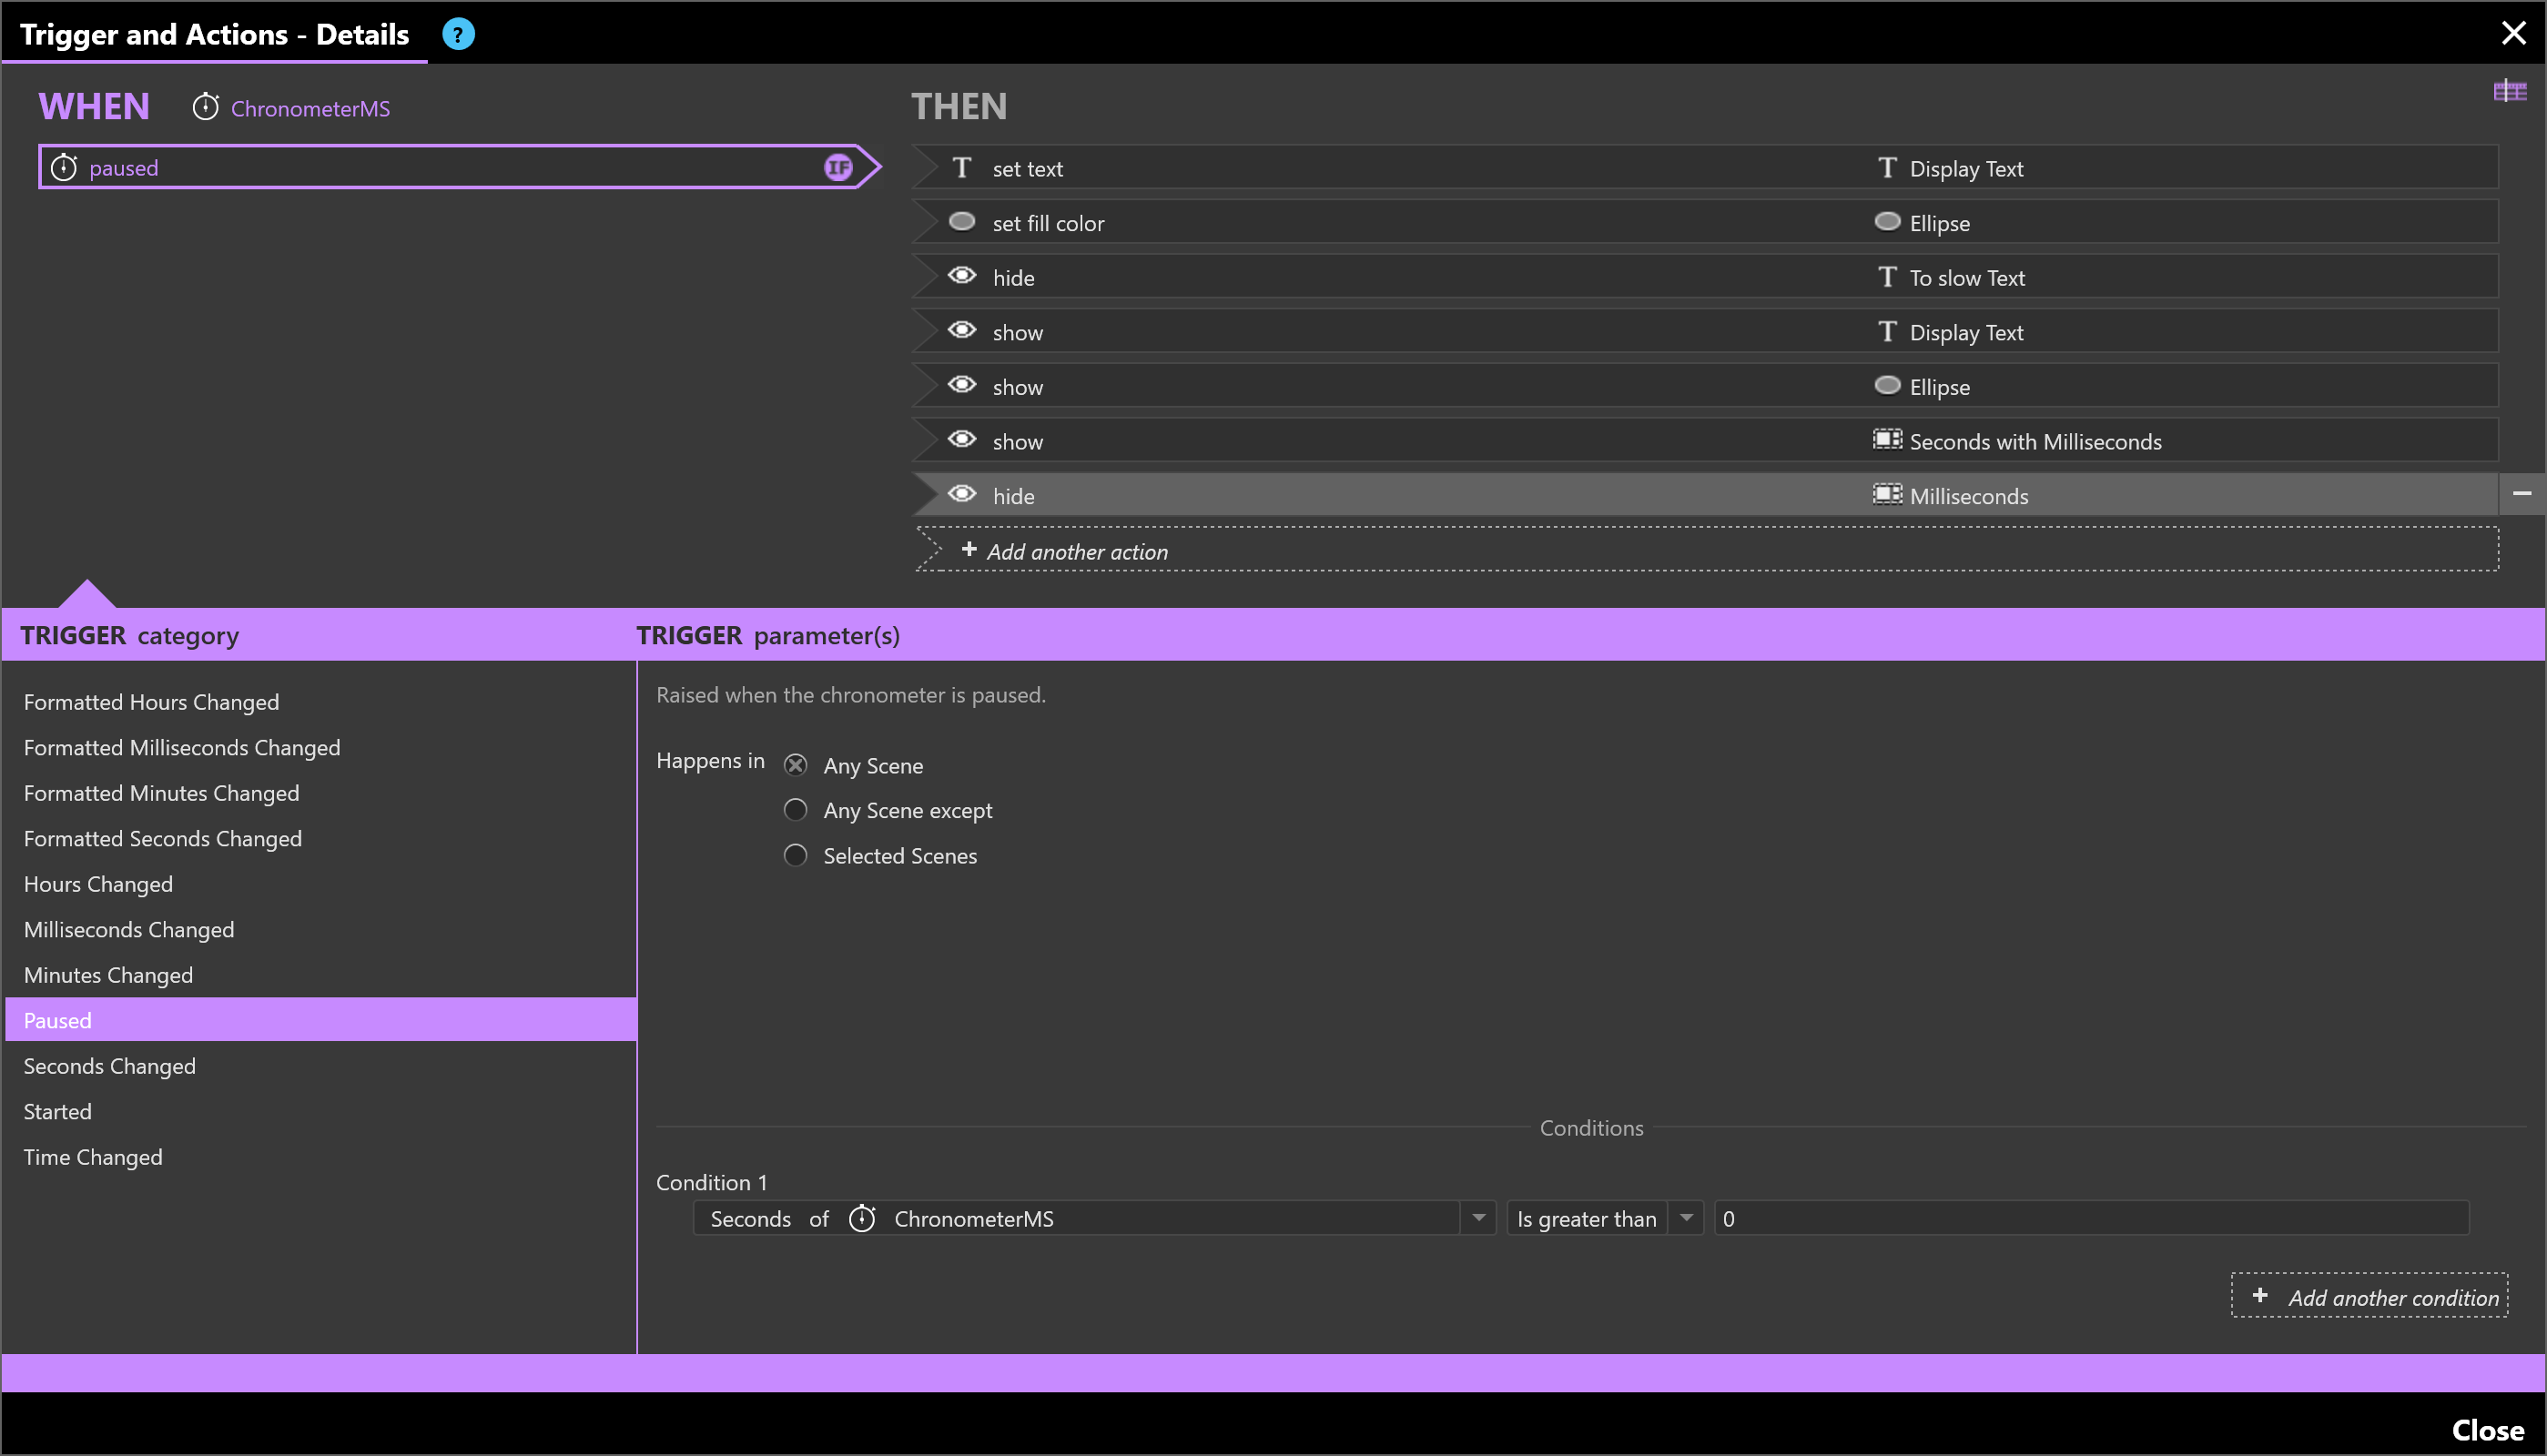The height and width of the screenshot is (1456, 2547).
Task: Select the set text action row
Action: click(x=1705, y=167)
